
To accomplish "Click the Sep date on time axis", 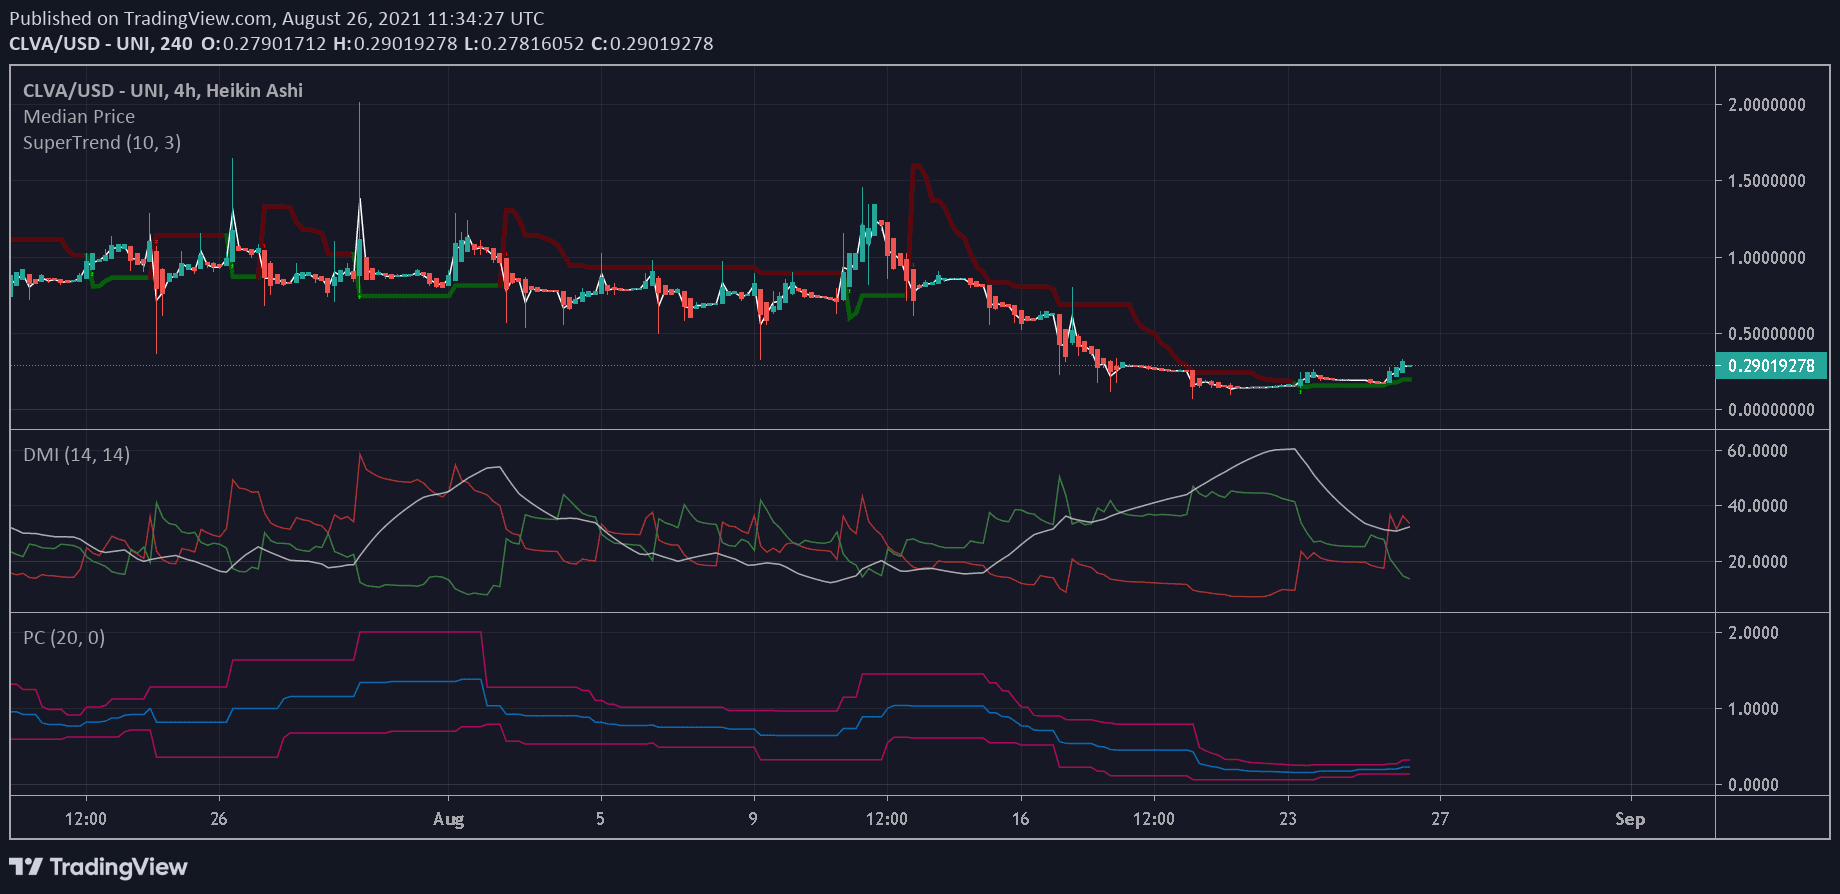I will point(1629,819).
